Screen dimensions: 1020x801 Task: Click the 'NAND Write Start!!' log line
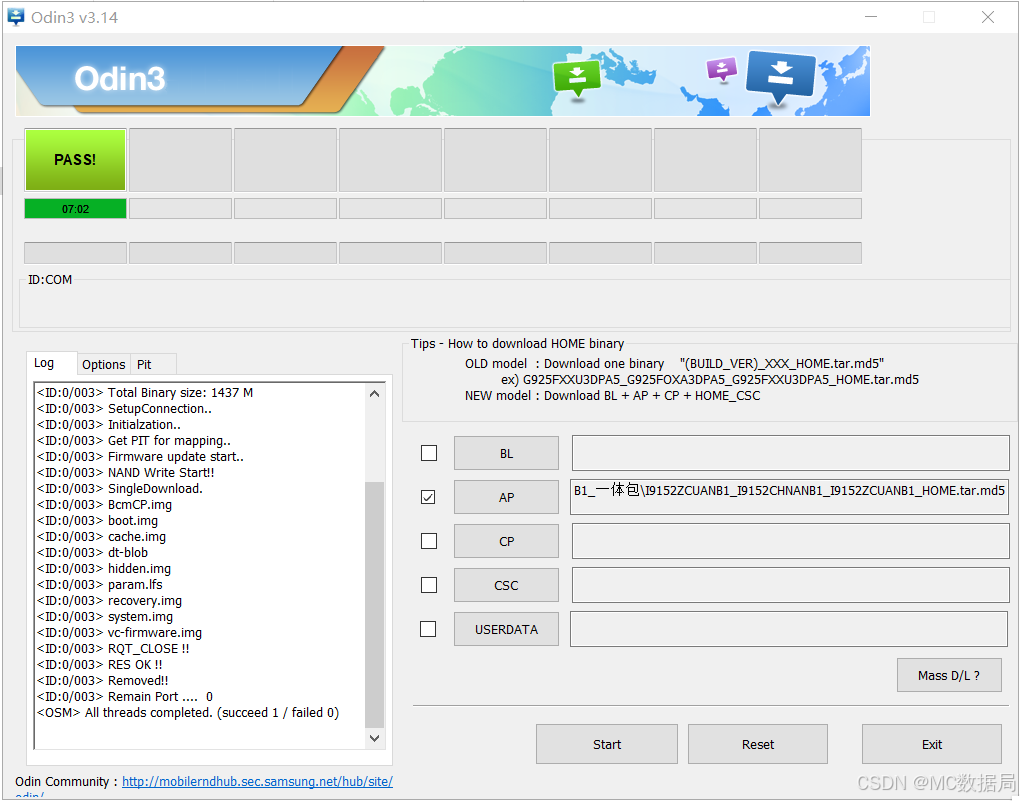click(x=126, y=472)
